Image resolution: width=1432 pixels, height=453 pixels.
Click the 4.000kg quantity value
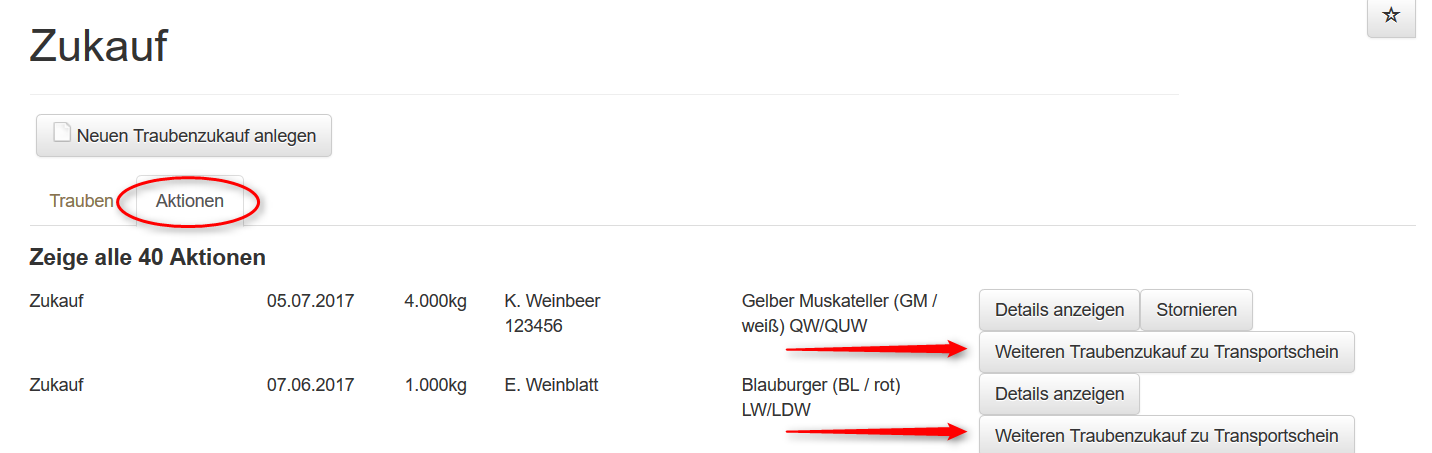click(x=435, y=301)
